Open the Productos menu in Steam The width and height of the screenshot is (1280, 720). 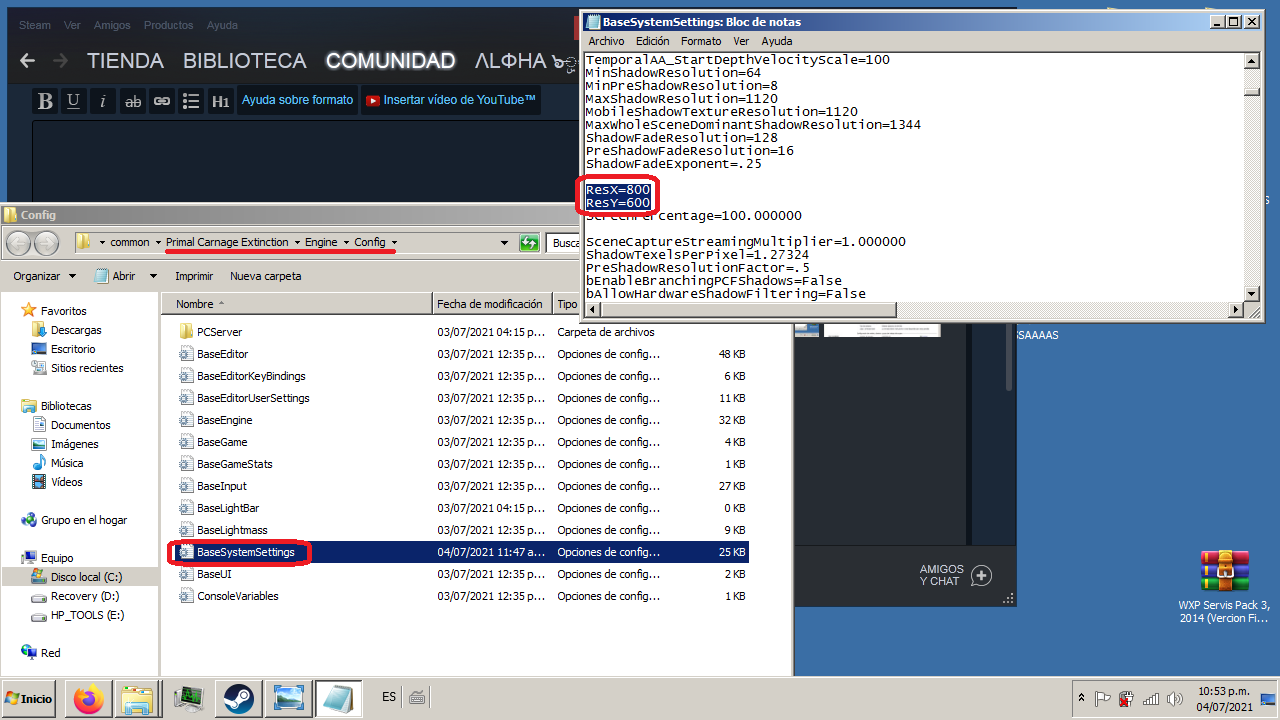click(168, 25)
